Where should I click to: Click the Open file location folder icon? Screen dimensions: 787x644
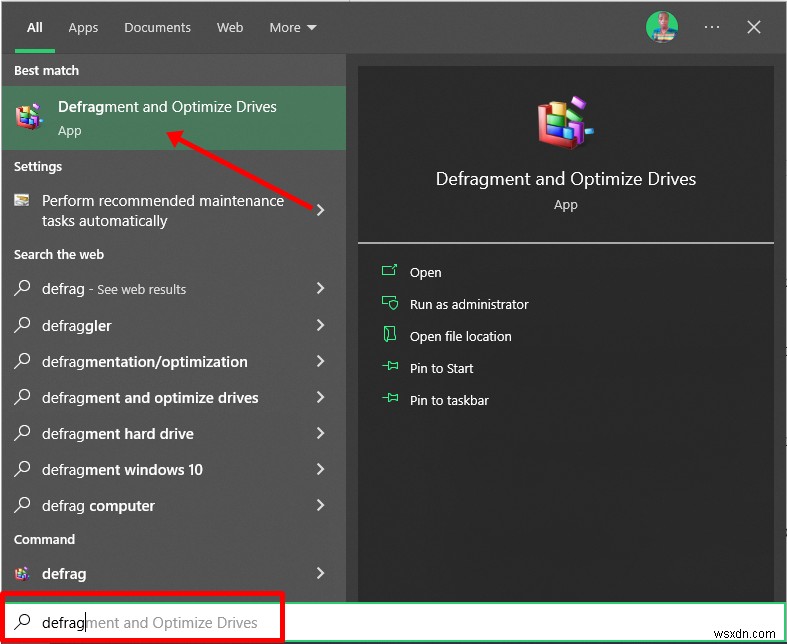(389, 334)
